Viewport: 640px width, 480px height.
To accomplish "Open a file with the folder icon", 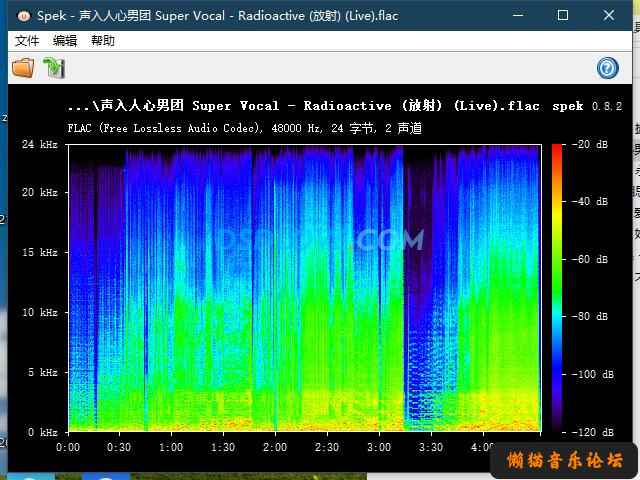I will [23, 68].
